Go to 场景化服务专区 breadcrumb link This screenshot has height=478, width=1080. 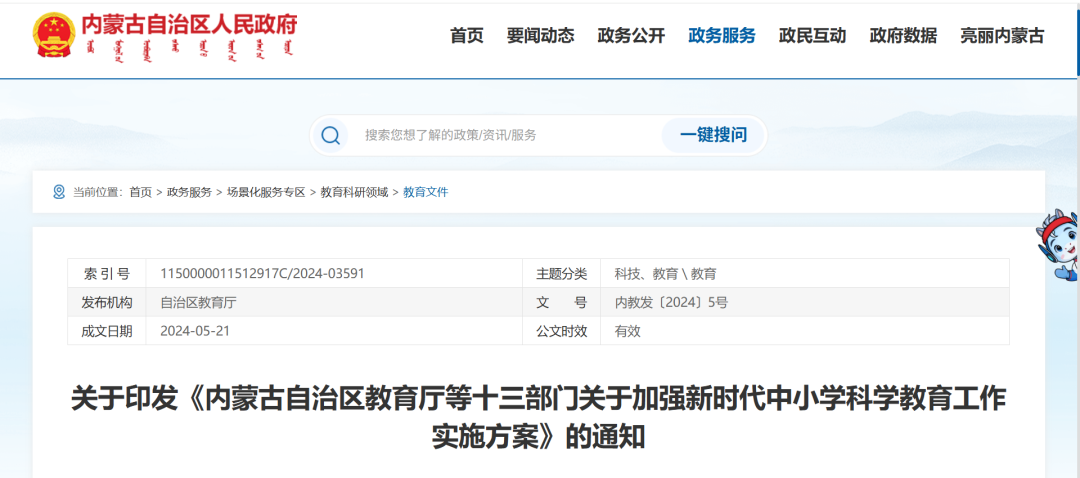tap(266, 192)
